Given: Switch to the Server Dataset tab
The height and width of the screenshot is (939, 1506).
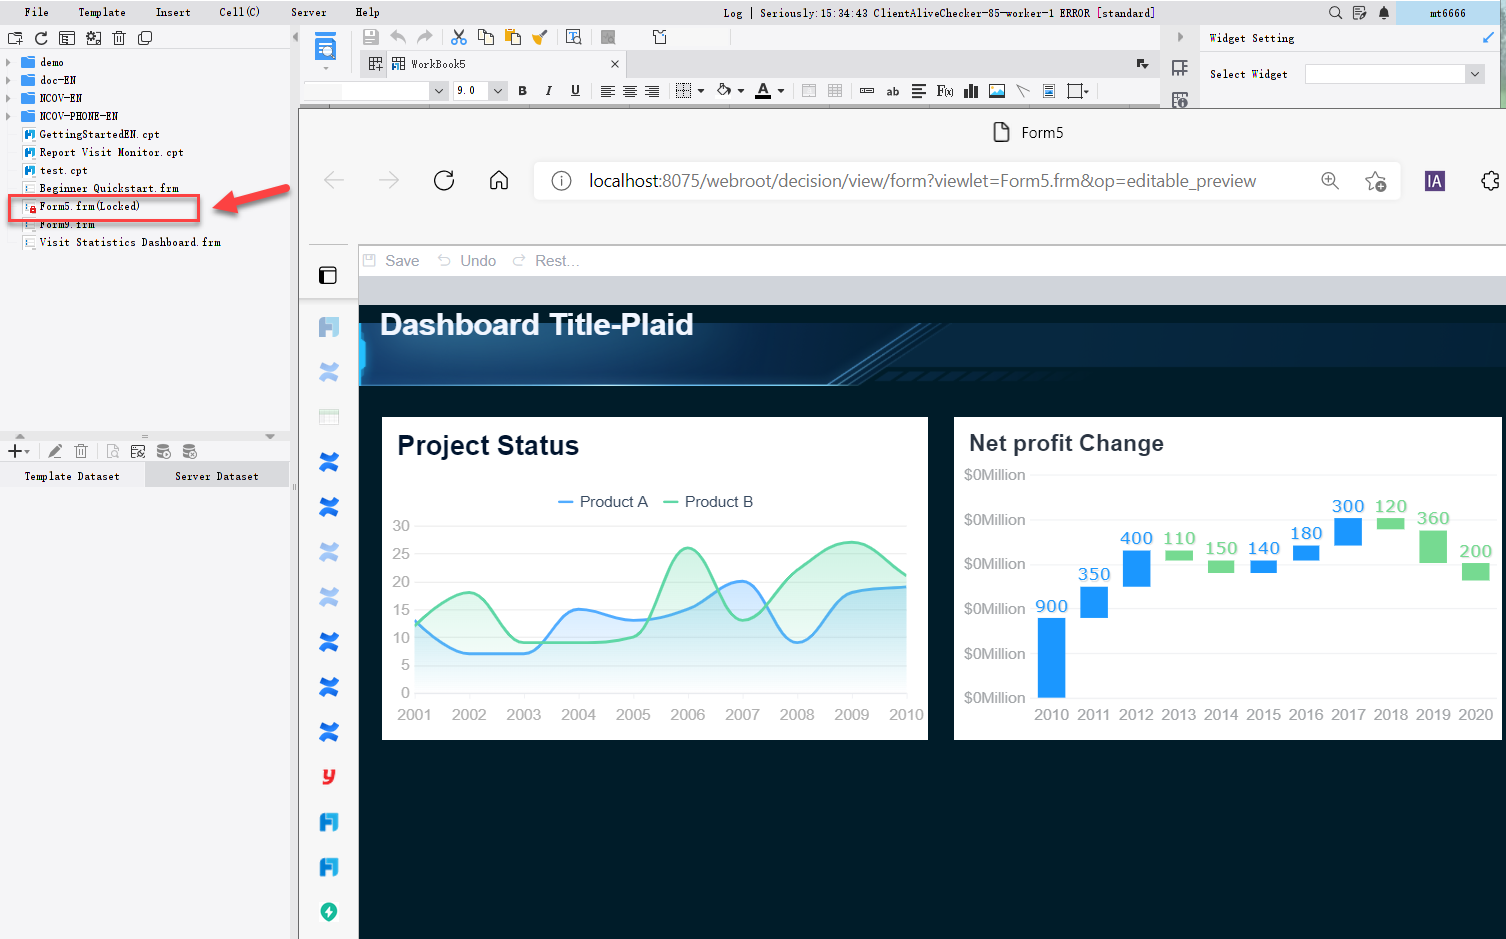Looking at the screenshot, I should pos(216,475).
